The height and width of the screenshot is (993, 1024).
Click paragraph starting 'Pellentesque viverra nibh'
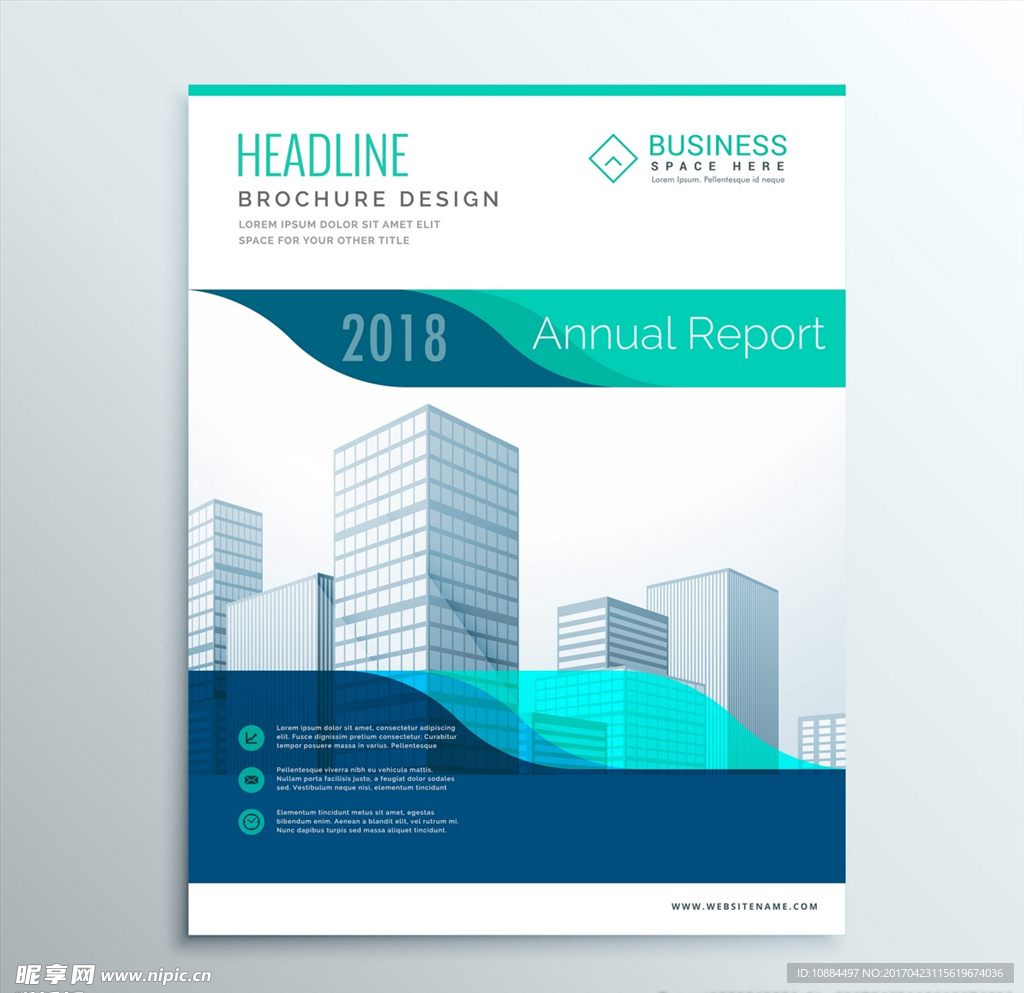[365, 779]
